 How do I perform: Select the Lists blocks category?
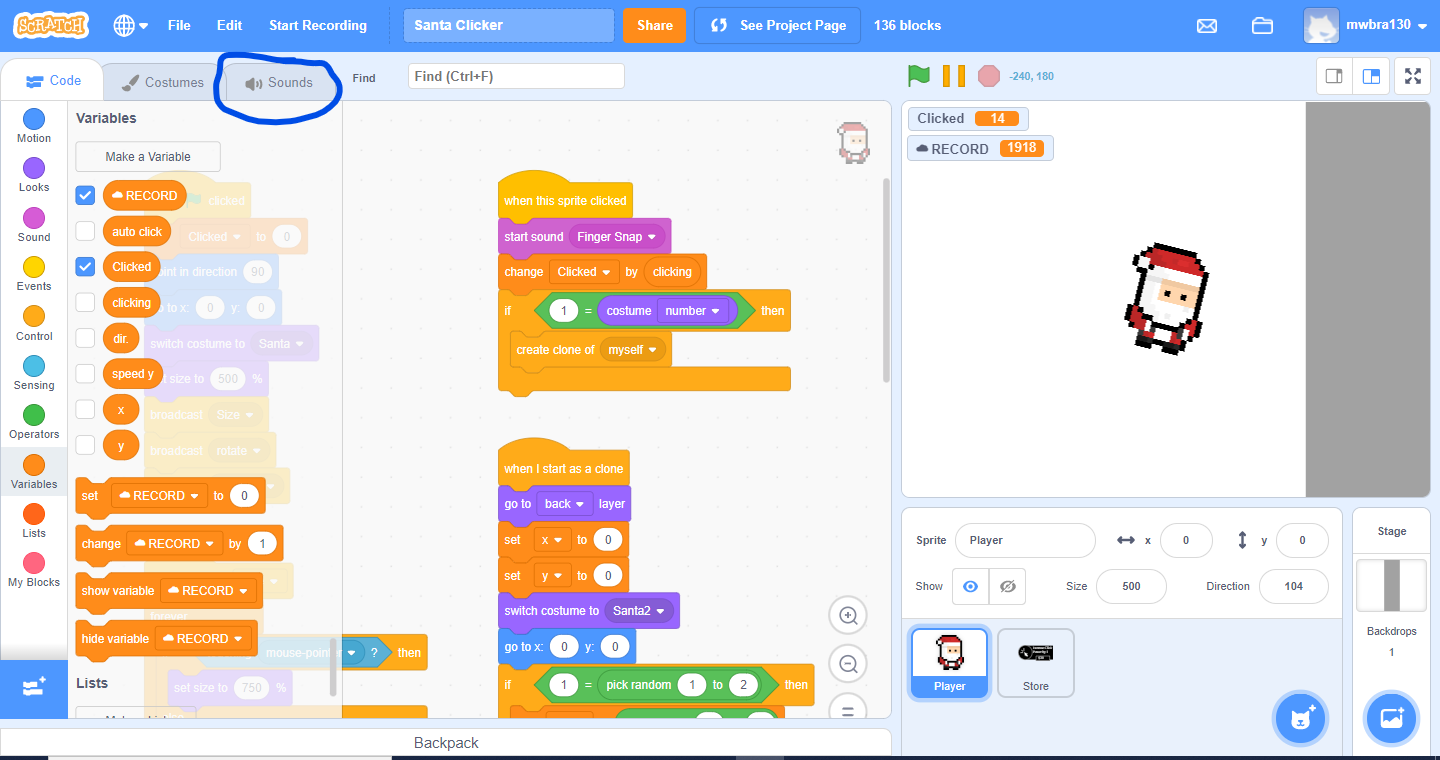click(x=34, y=521)
